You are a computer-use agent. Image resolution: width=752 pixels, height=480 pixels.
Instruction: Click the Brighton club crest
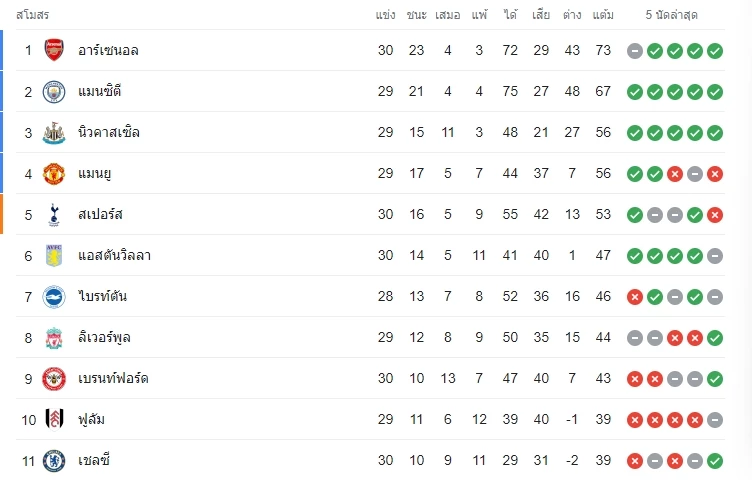(x=54, y=296)
